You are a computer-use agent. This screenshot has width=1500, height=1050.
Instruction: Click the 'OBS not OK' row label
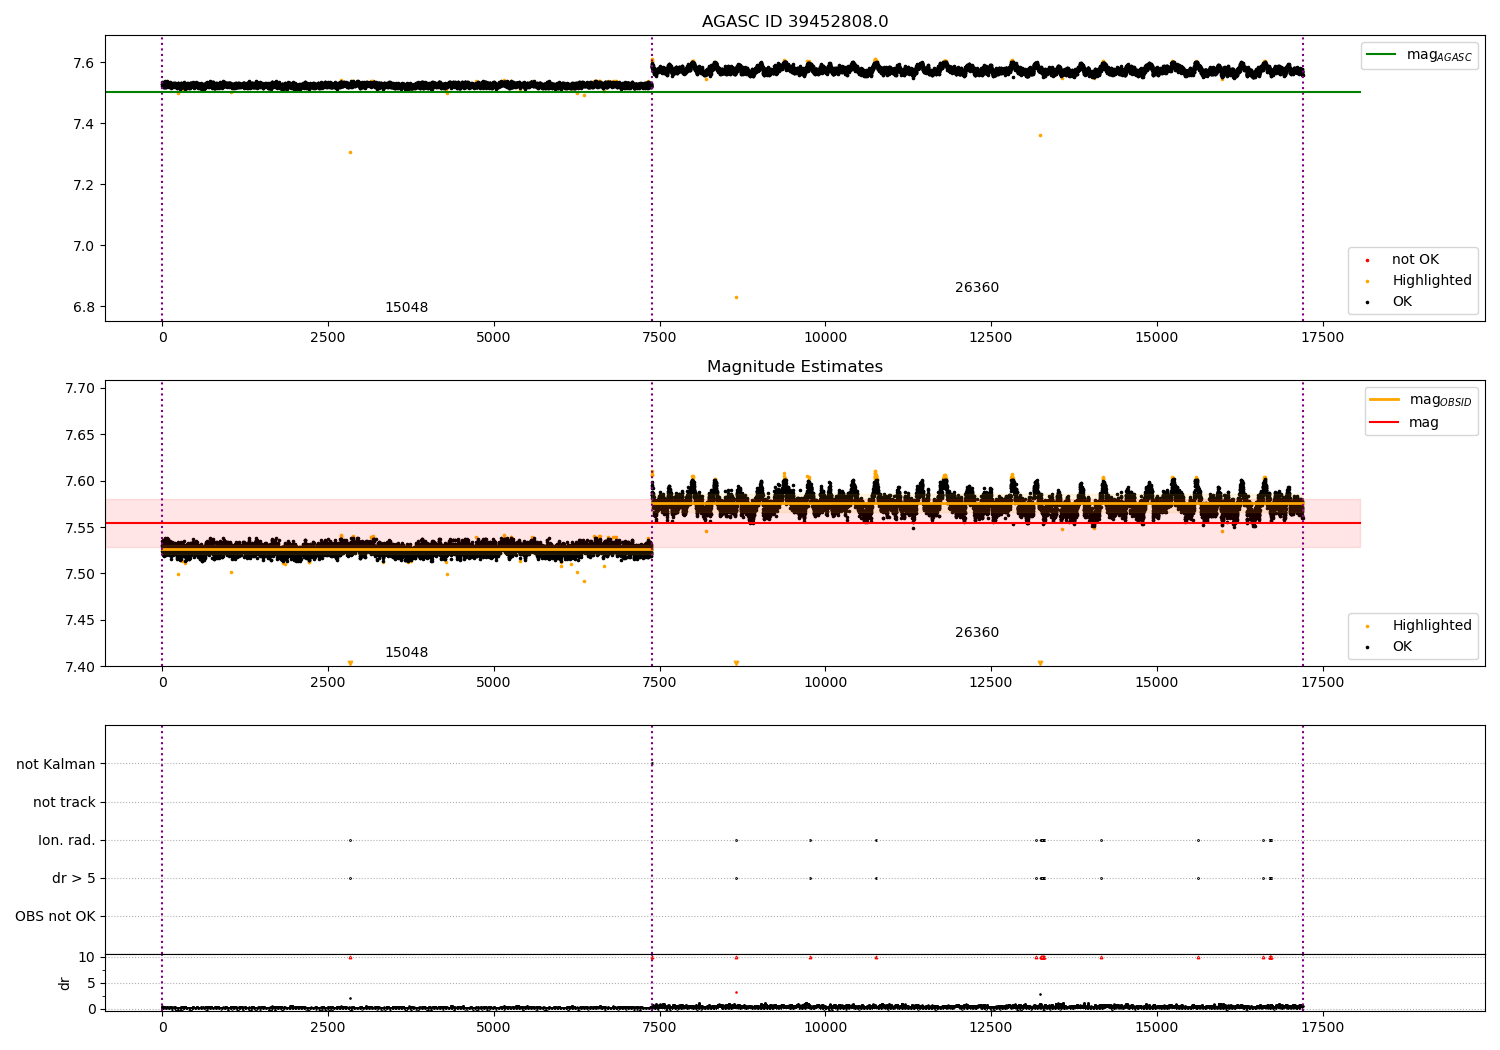[x=56, y=916]
